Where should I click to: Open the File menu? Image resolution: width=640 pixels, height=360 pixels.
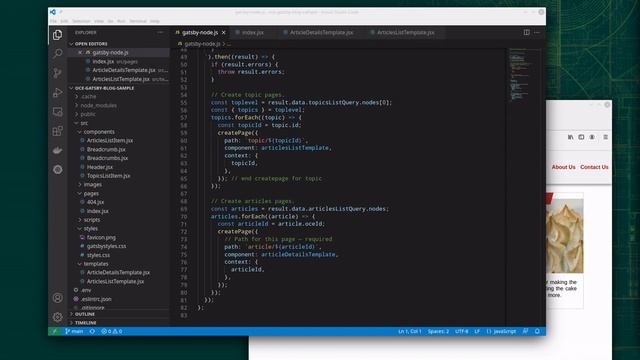pyautogui.click(x=53, y=21)
